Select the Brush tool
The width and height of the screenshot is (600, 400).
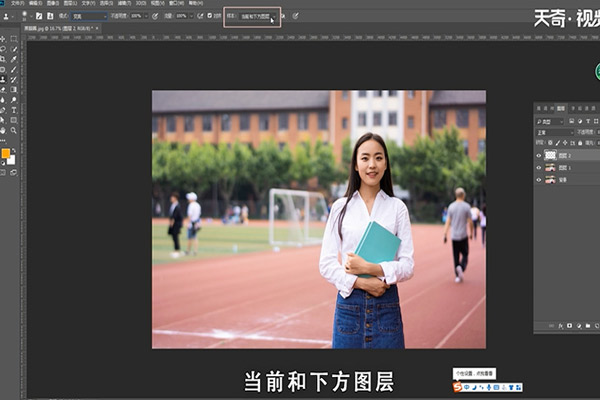(14, 69)
